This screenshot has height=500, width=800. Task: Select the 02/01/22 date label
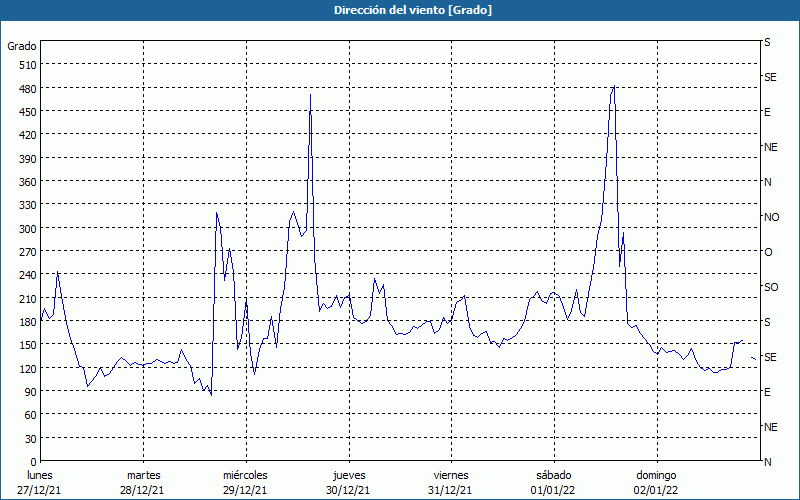pos(656,490)
